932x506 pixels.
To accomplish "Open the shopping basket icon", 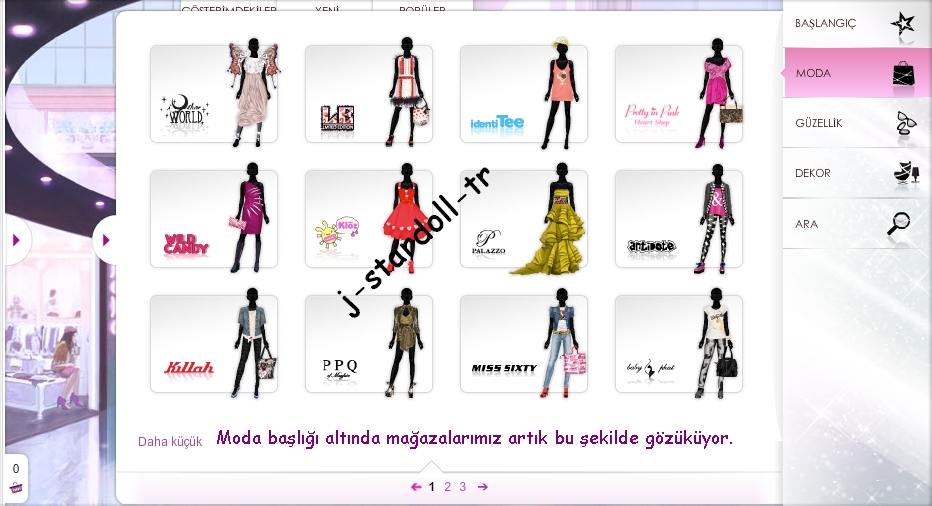I will (16, 488).
